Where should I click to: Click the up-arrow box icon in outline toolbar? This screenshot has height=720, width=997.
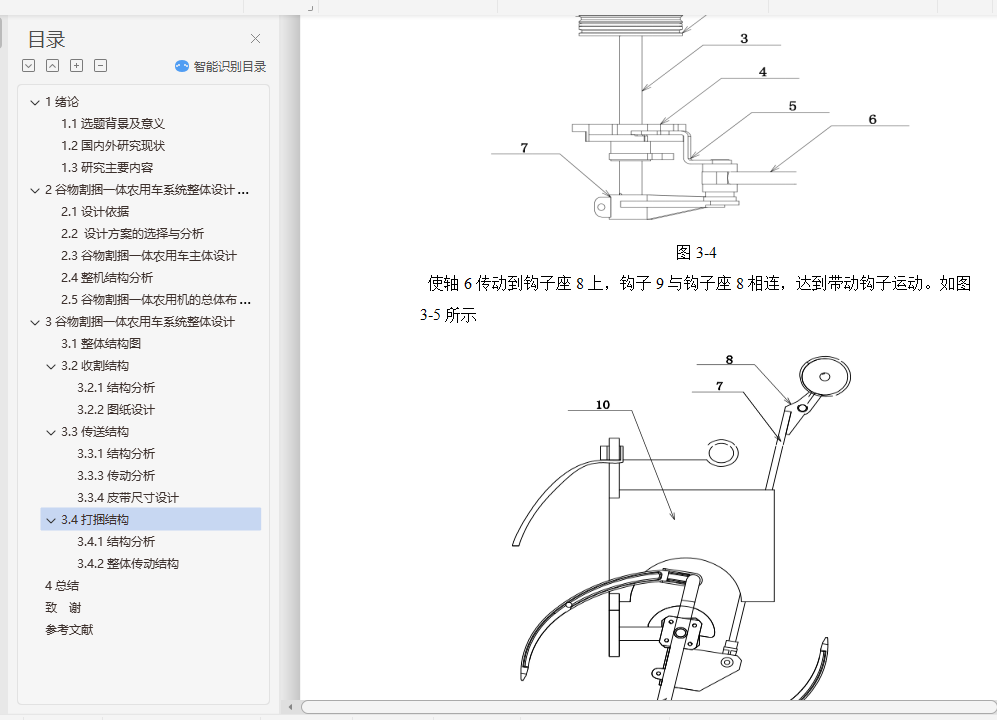[53, 66]
